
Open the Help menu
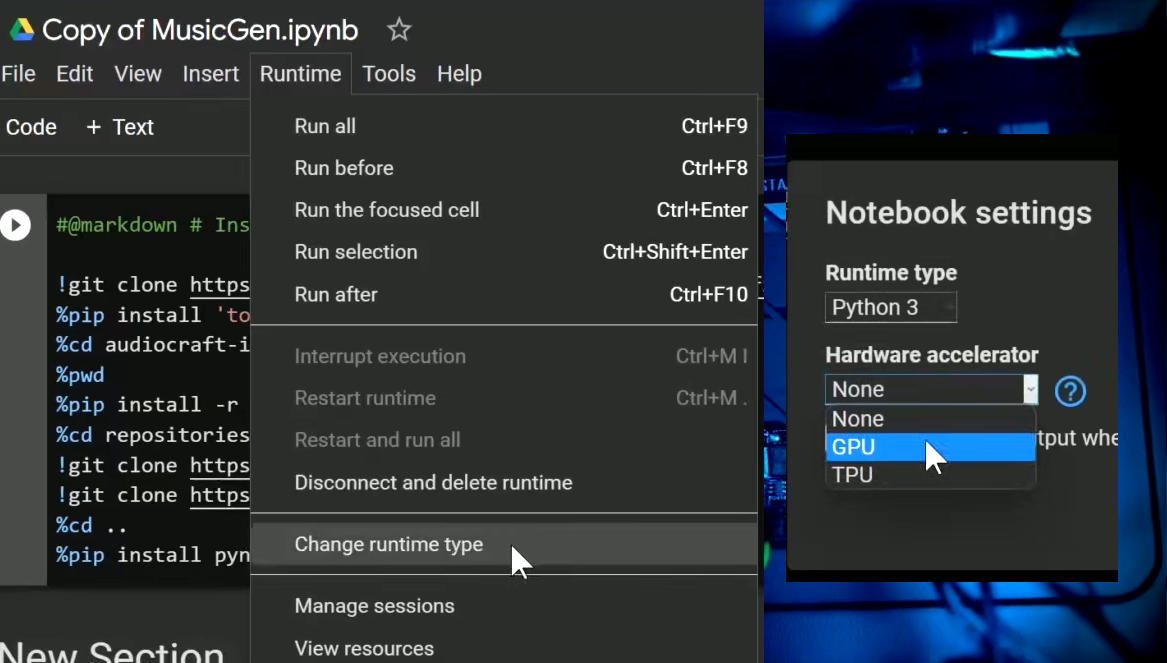[x=459, y=74]
